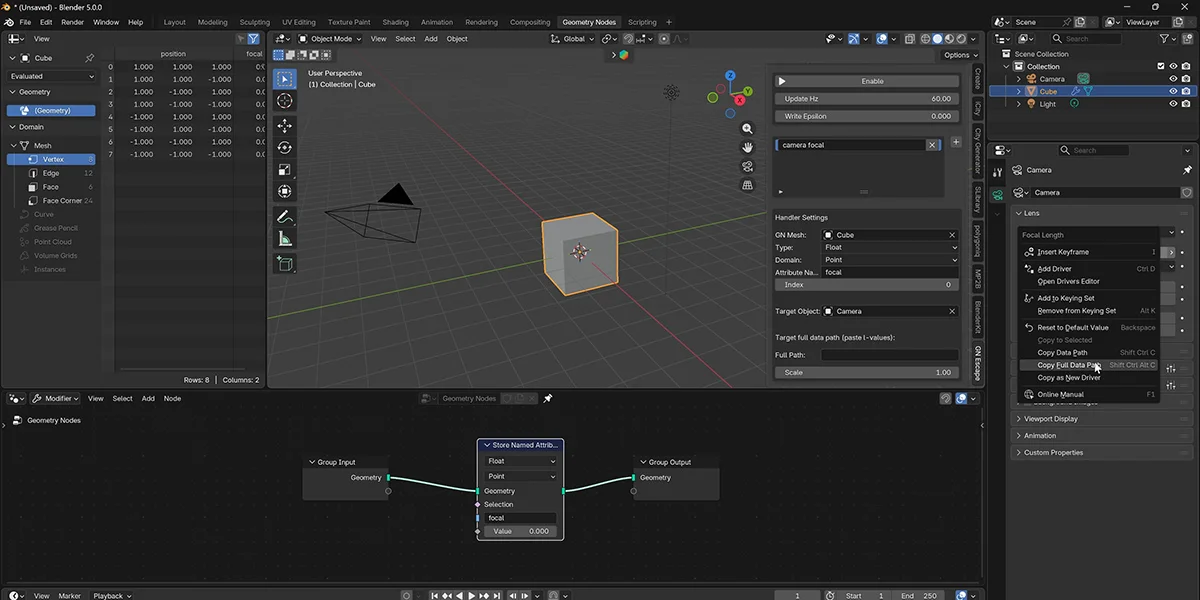
Task: Activate the Measure tool icon
Action: [x=285, y=238]
